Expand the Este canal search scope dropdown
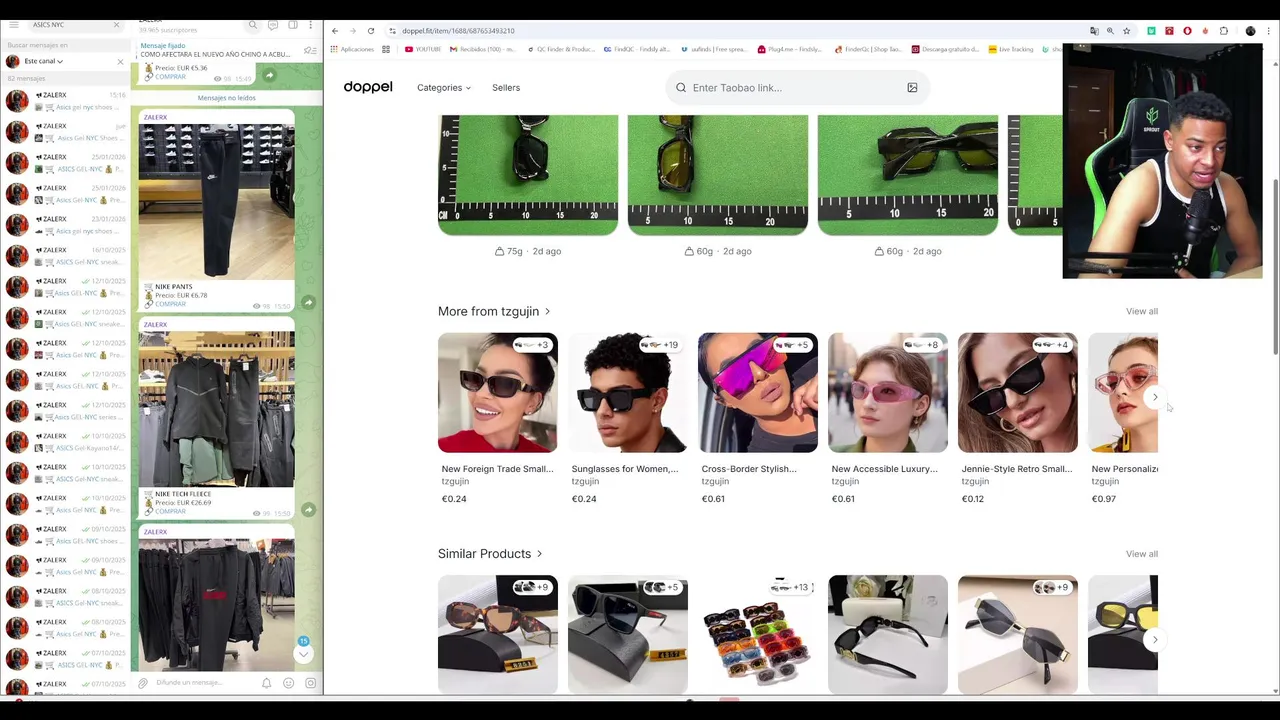Viewport: 1280px width, 720px height. 44,61
